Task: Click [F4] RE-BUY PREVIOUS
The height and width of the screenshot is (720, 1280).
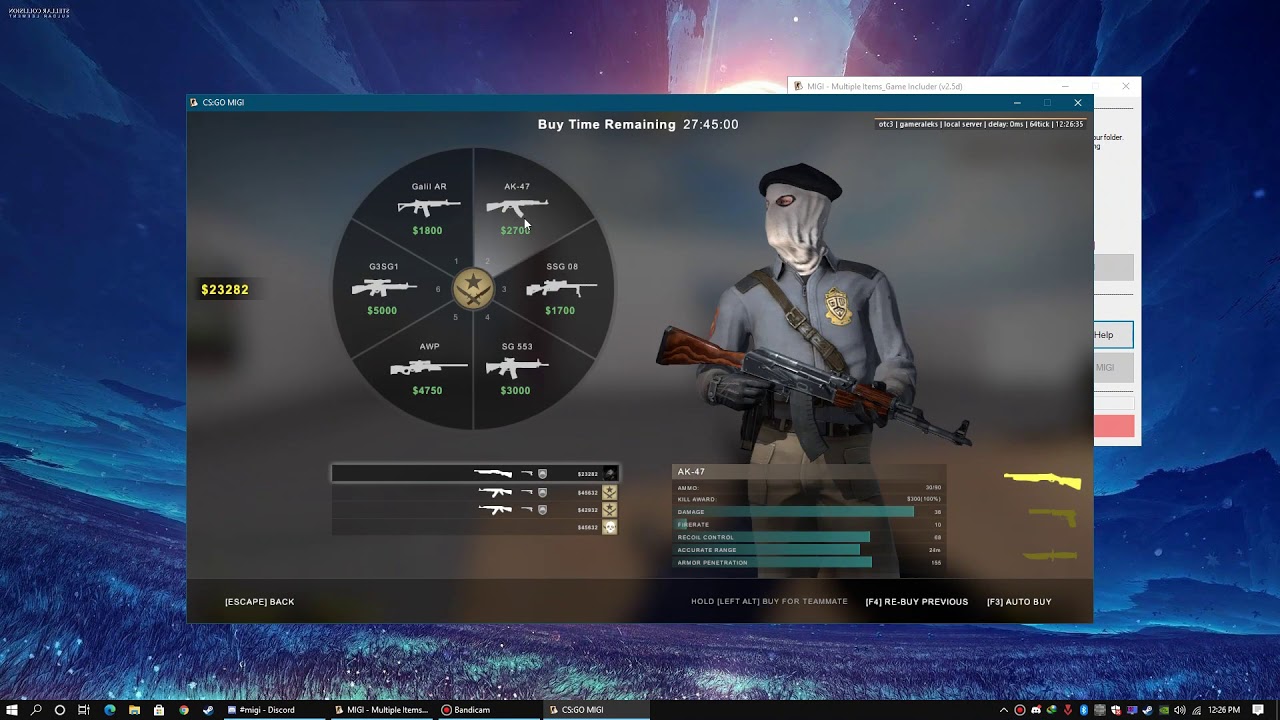Action: coord(917,602)
